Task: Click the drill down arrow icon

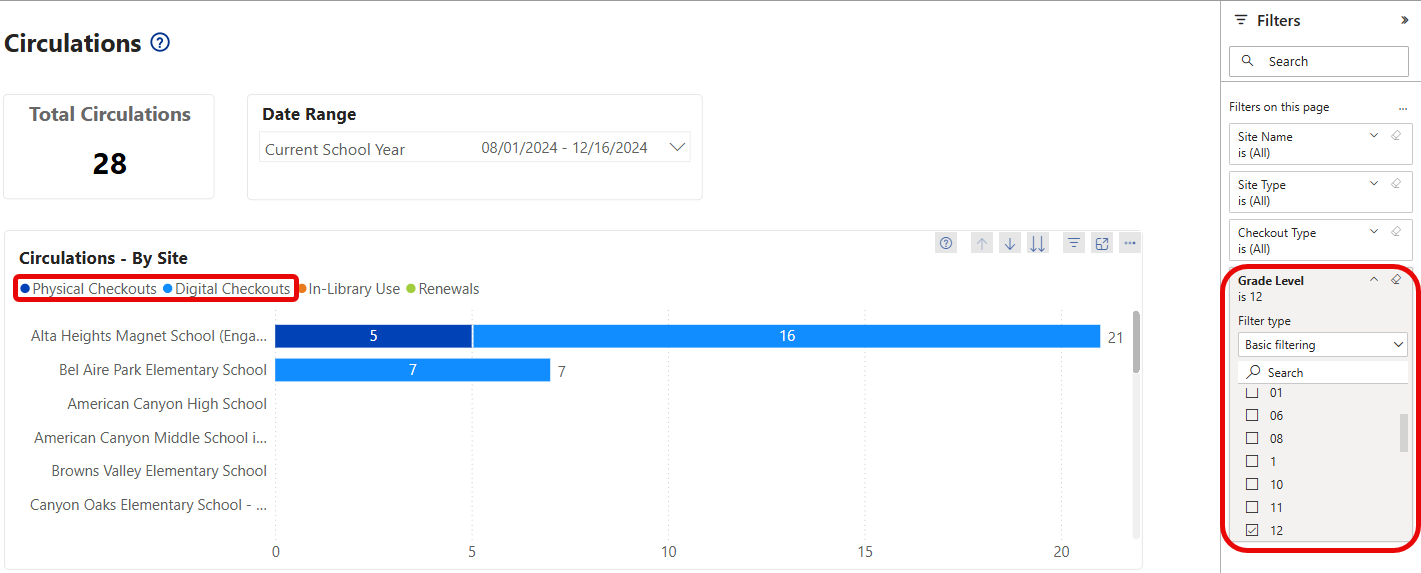Action: (x=1010, y=243)
